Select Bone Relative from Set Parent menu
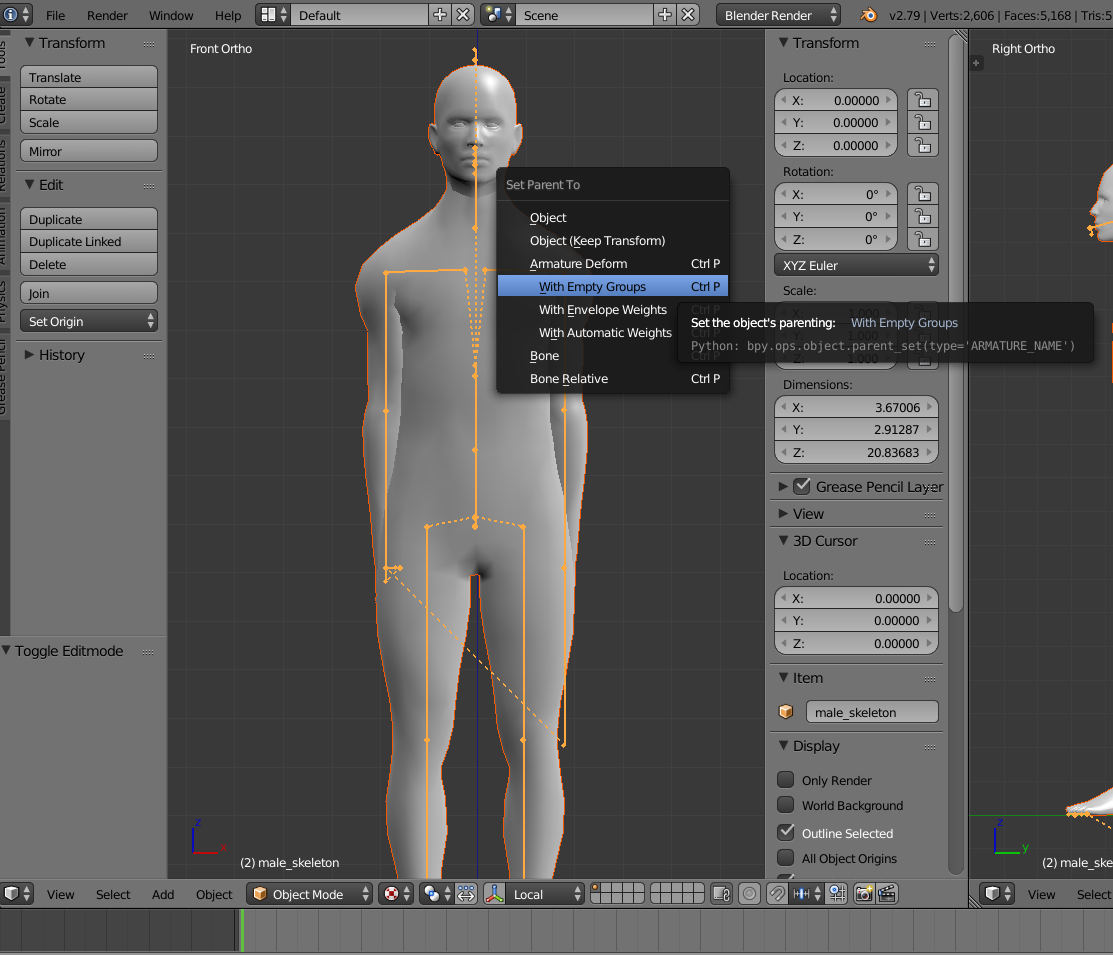The image size is (1113, 955). coord(569,379)
